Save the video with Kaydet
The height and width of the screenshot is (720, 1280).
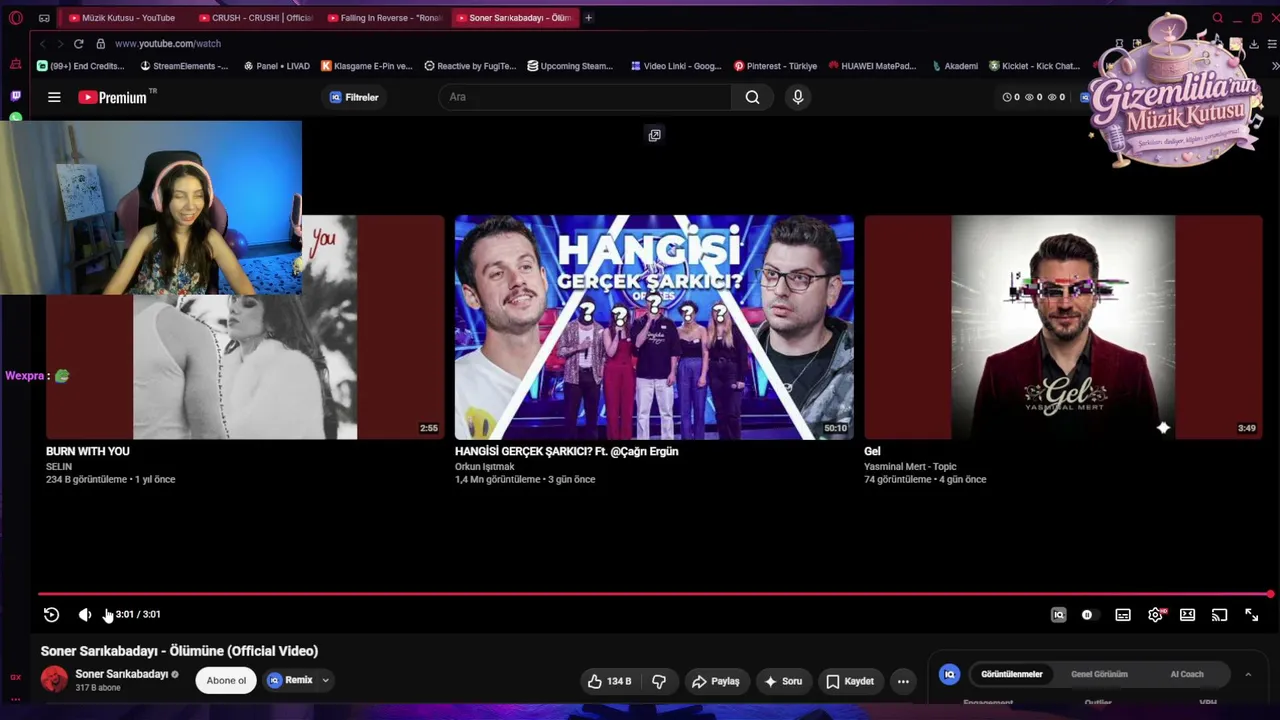coord(850,681)
